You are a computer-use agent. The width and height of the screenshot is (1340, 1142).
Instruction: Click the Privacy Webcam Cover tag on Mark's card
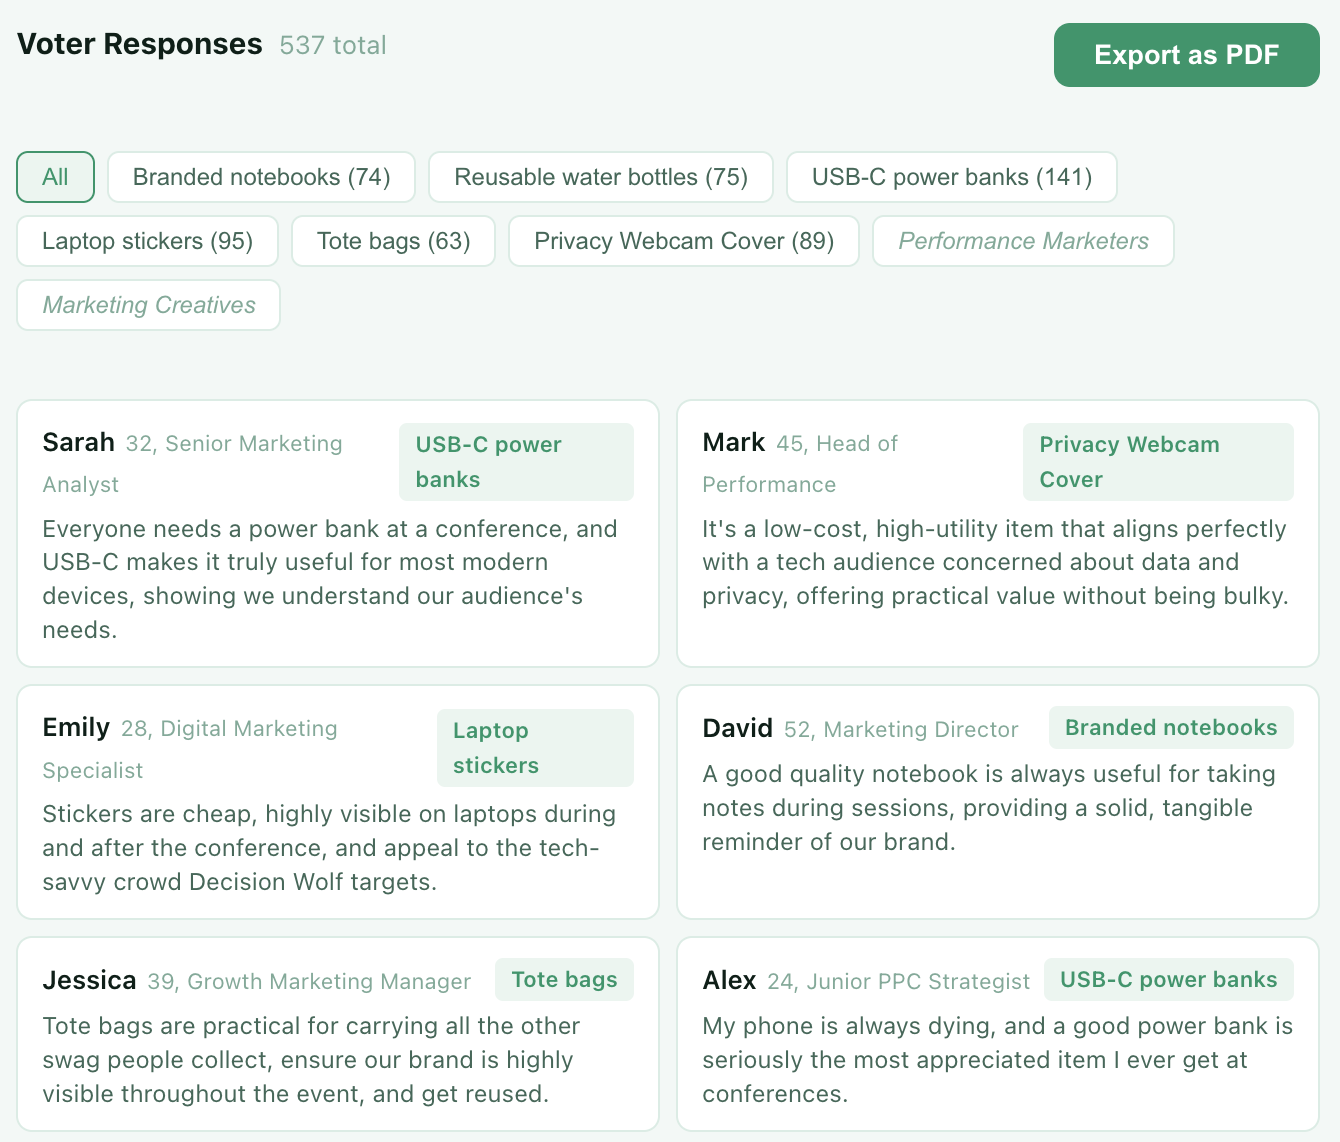[1158, 461]
